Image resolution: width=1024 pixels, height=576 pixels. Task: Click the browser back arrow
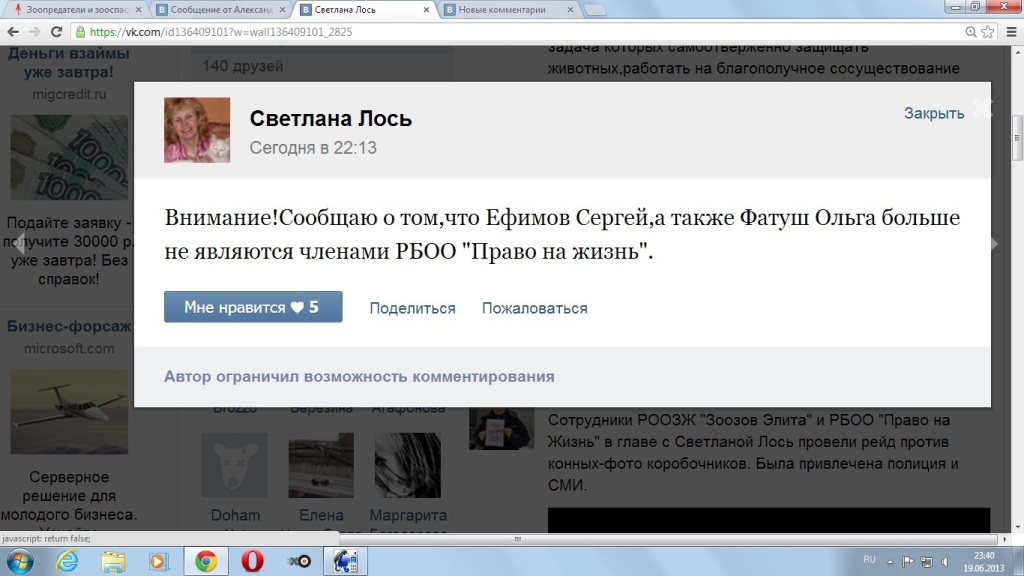[x=14, y=32]
